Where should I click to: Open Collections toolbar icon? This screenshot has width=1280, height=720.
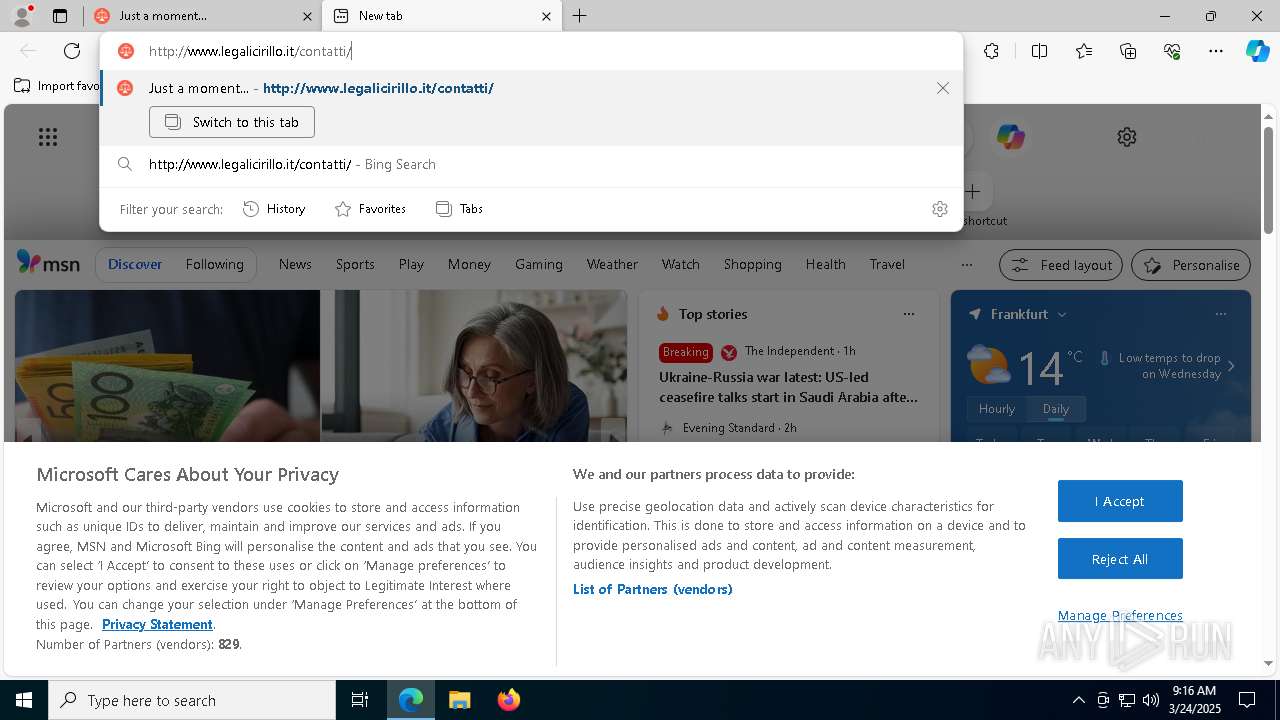[1128, 51]
